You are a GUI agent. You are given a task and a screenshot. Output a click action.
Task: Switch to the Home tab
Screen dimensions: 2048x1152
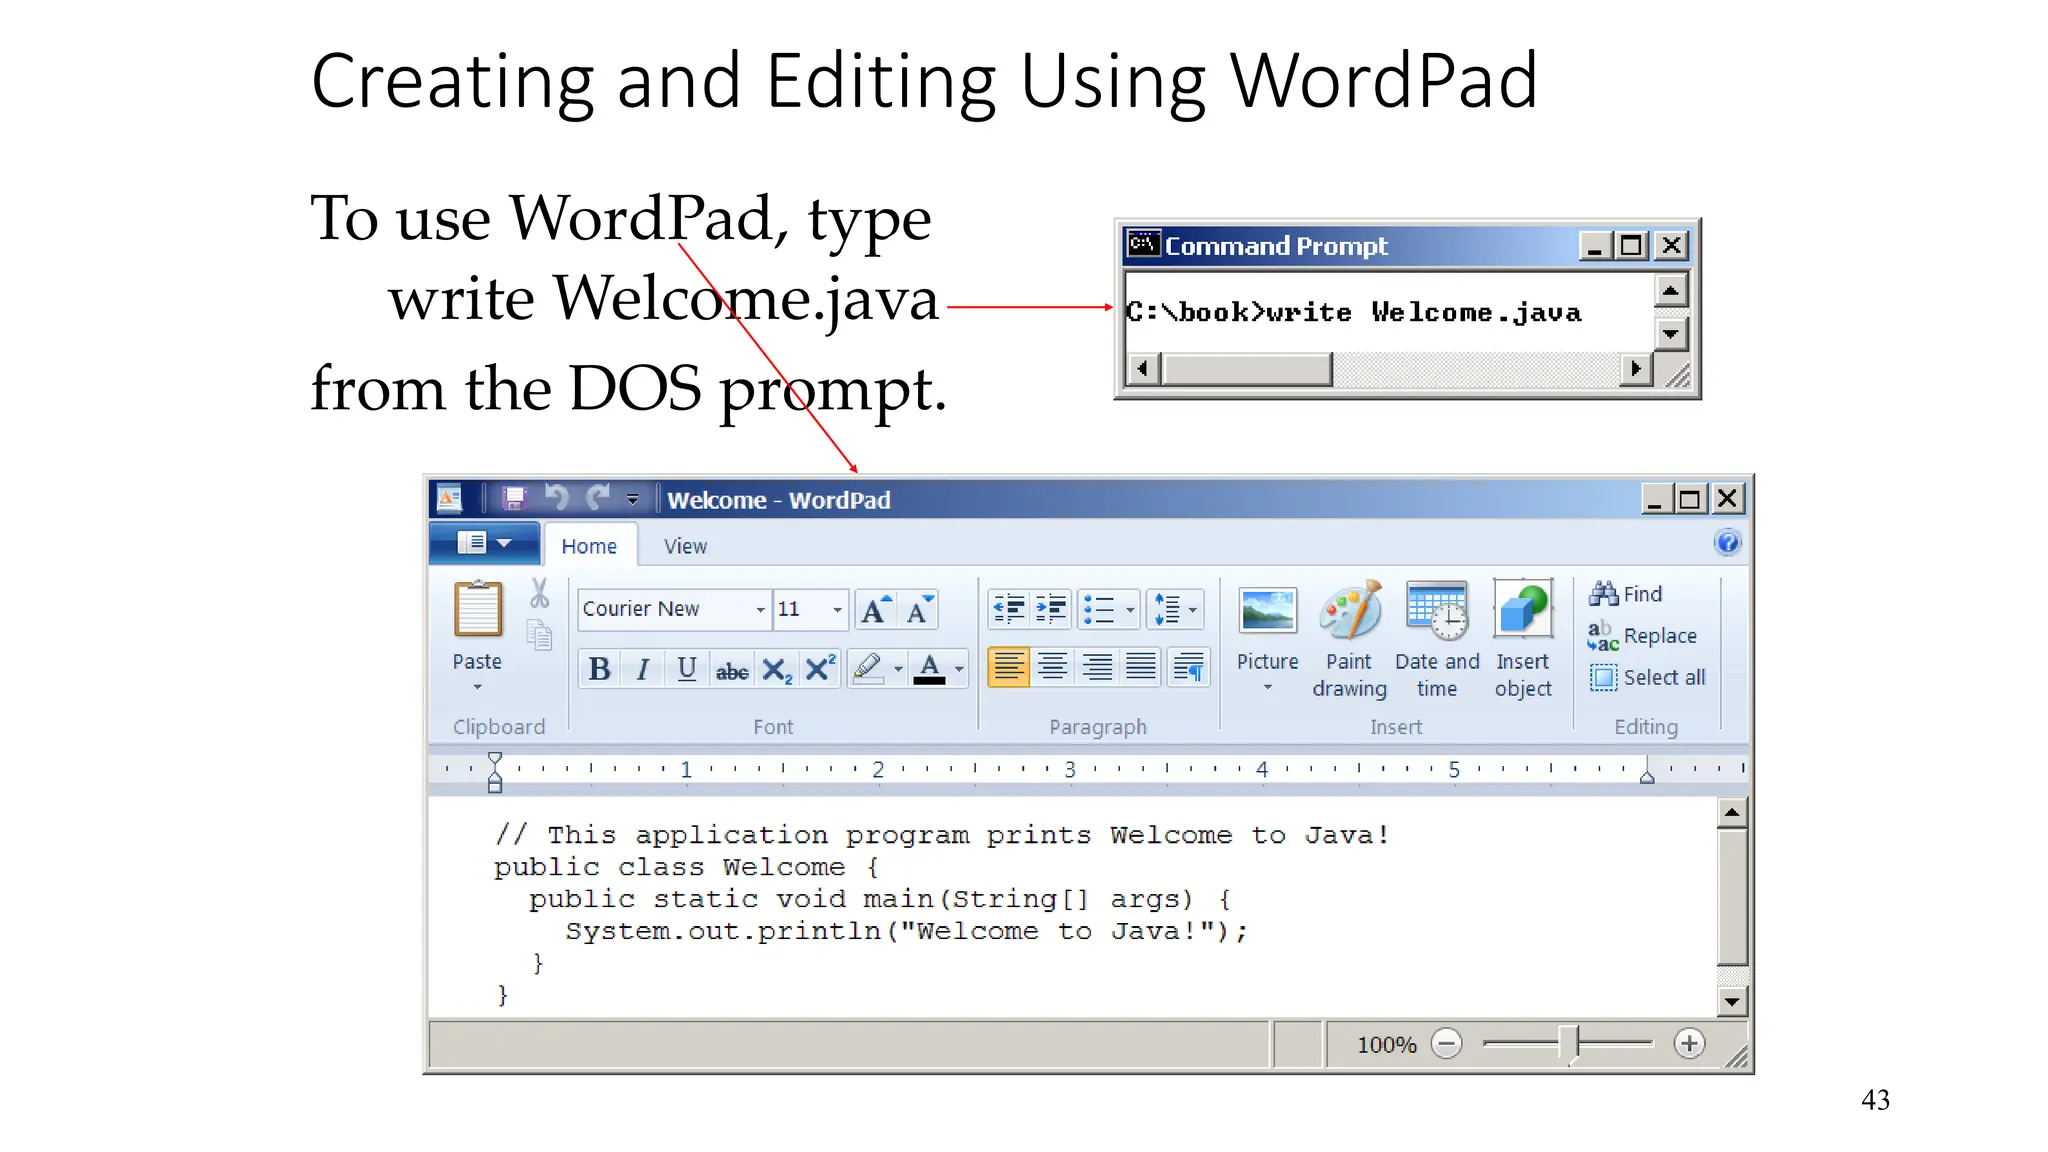coord(589,546)
